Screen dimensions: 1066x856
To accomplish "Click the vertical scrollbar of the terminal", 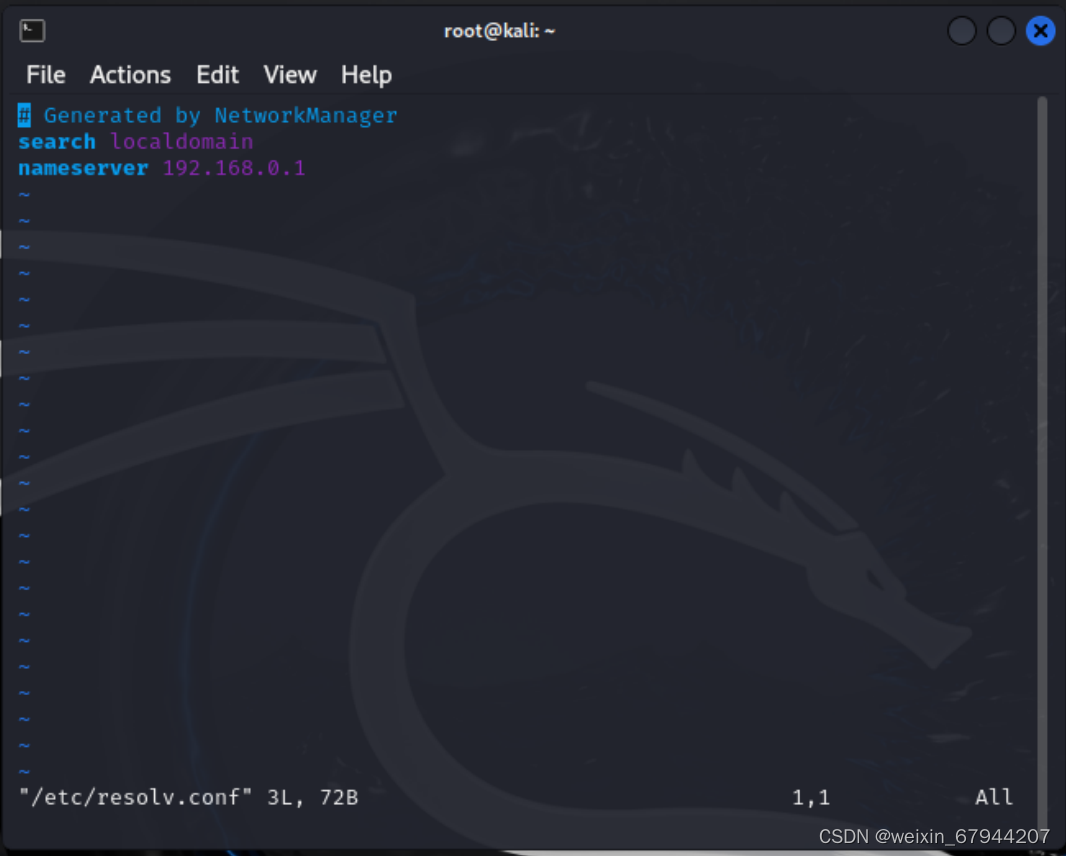I will tap(1042, 462).
